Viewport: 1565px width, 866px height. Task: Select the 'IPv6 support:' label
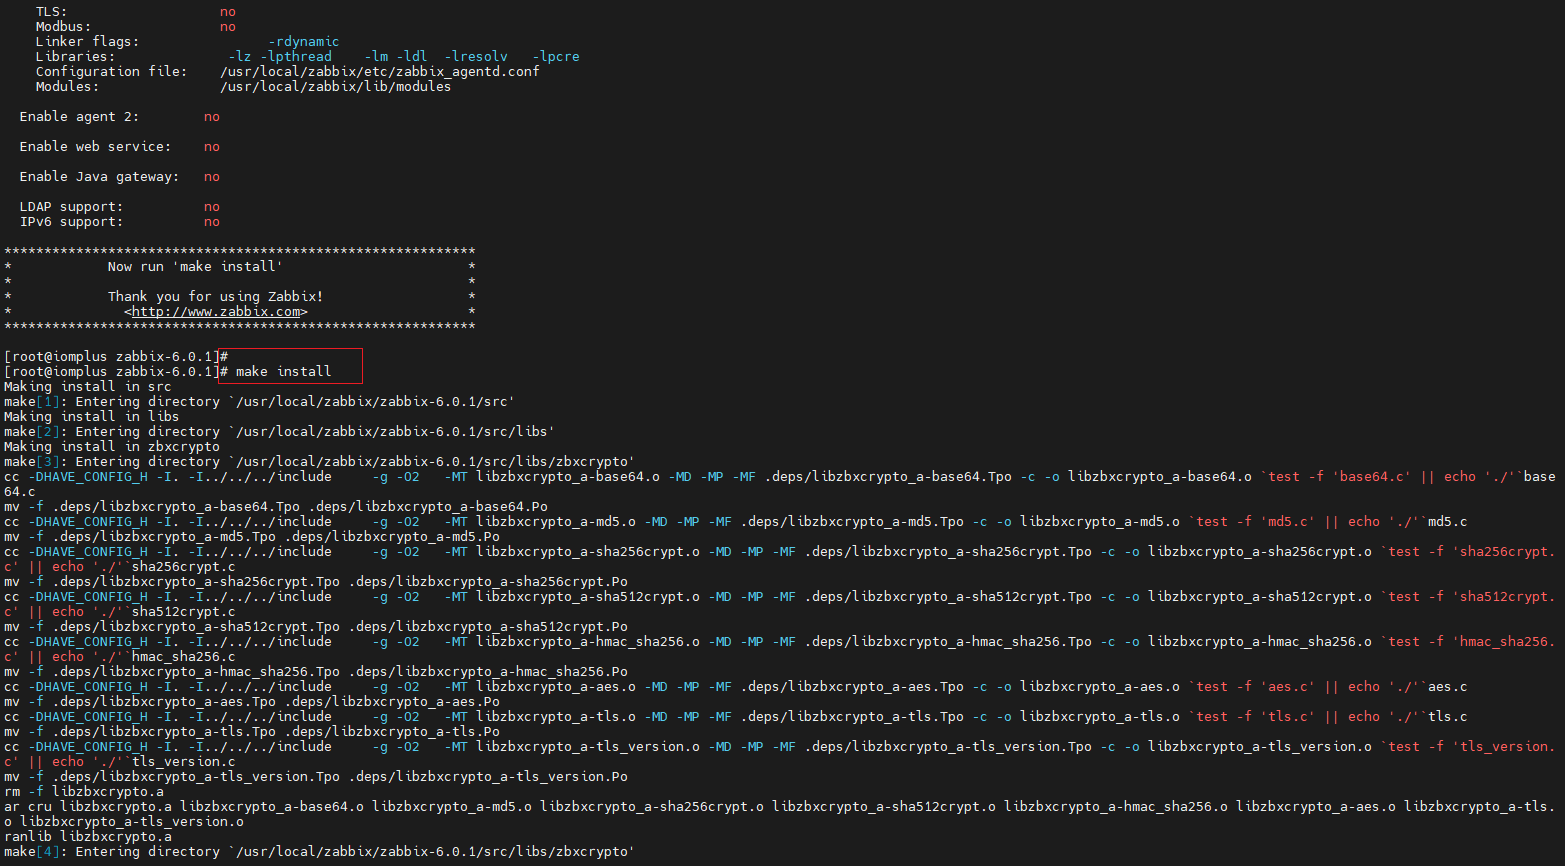(x=71, y=222)
